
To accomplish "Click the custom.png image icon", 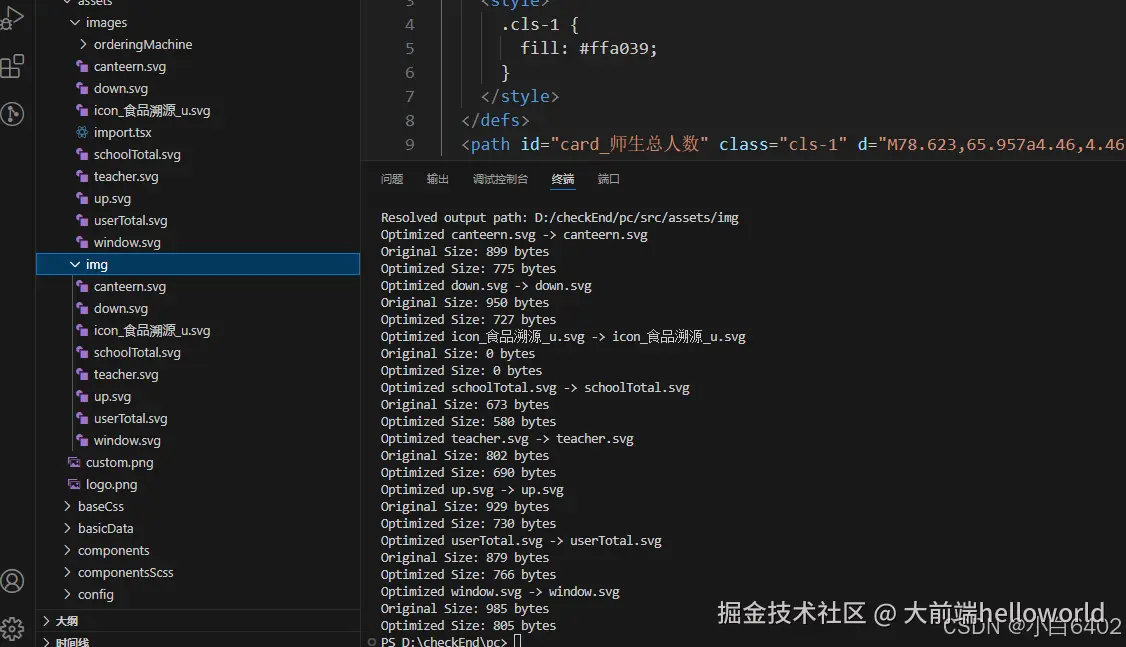I will tap(74, 462).
